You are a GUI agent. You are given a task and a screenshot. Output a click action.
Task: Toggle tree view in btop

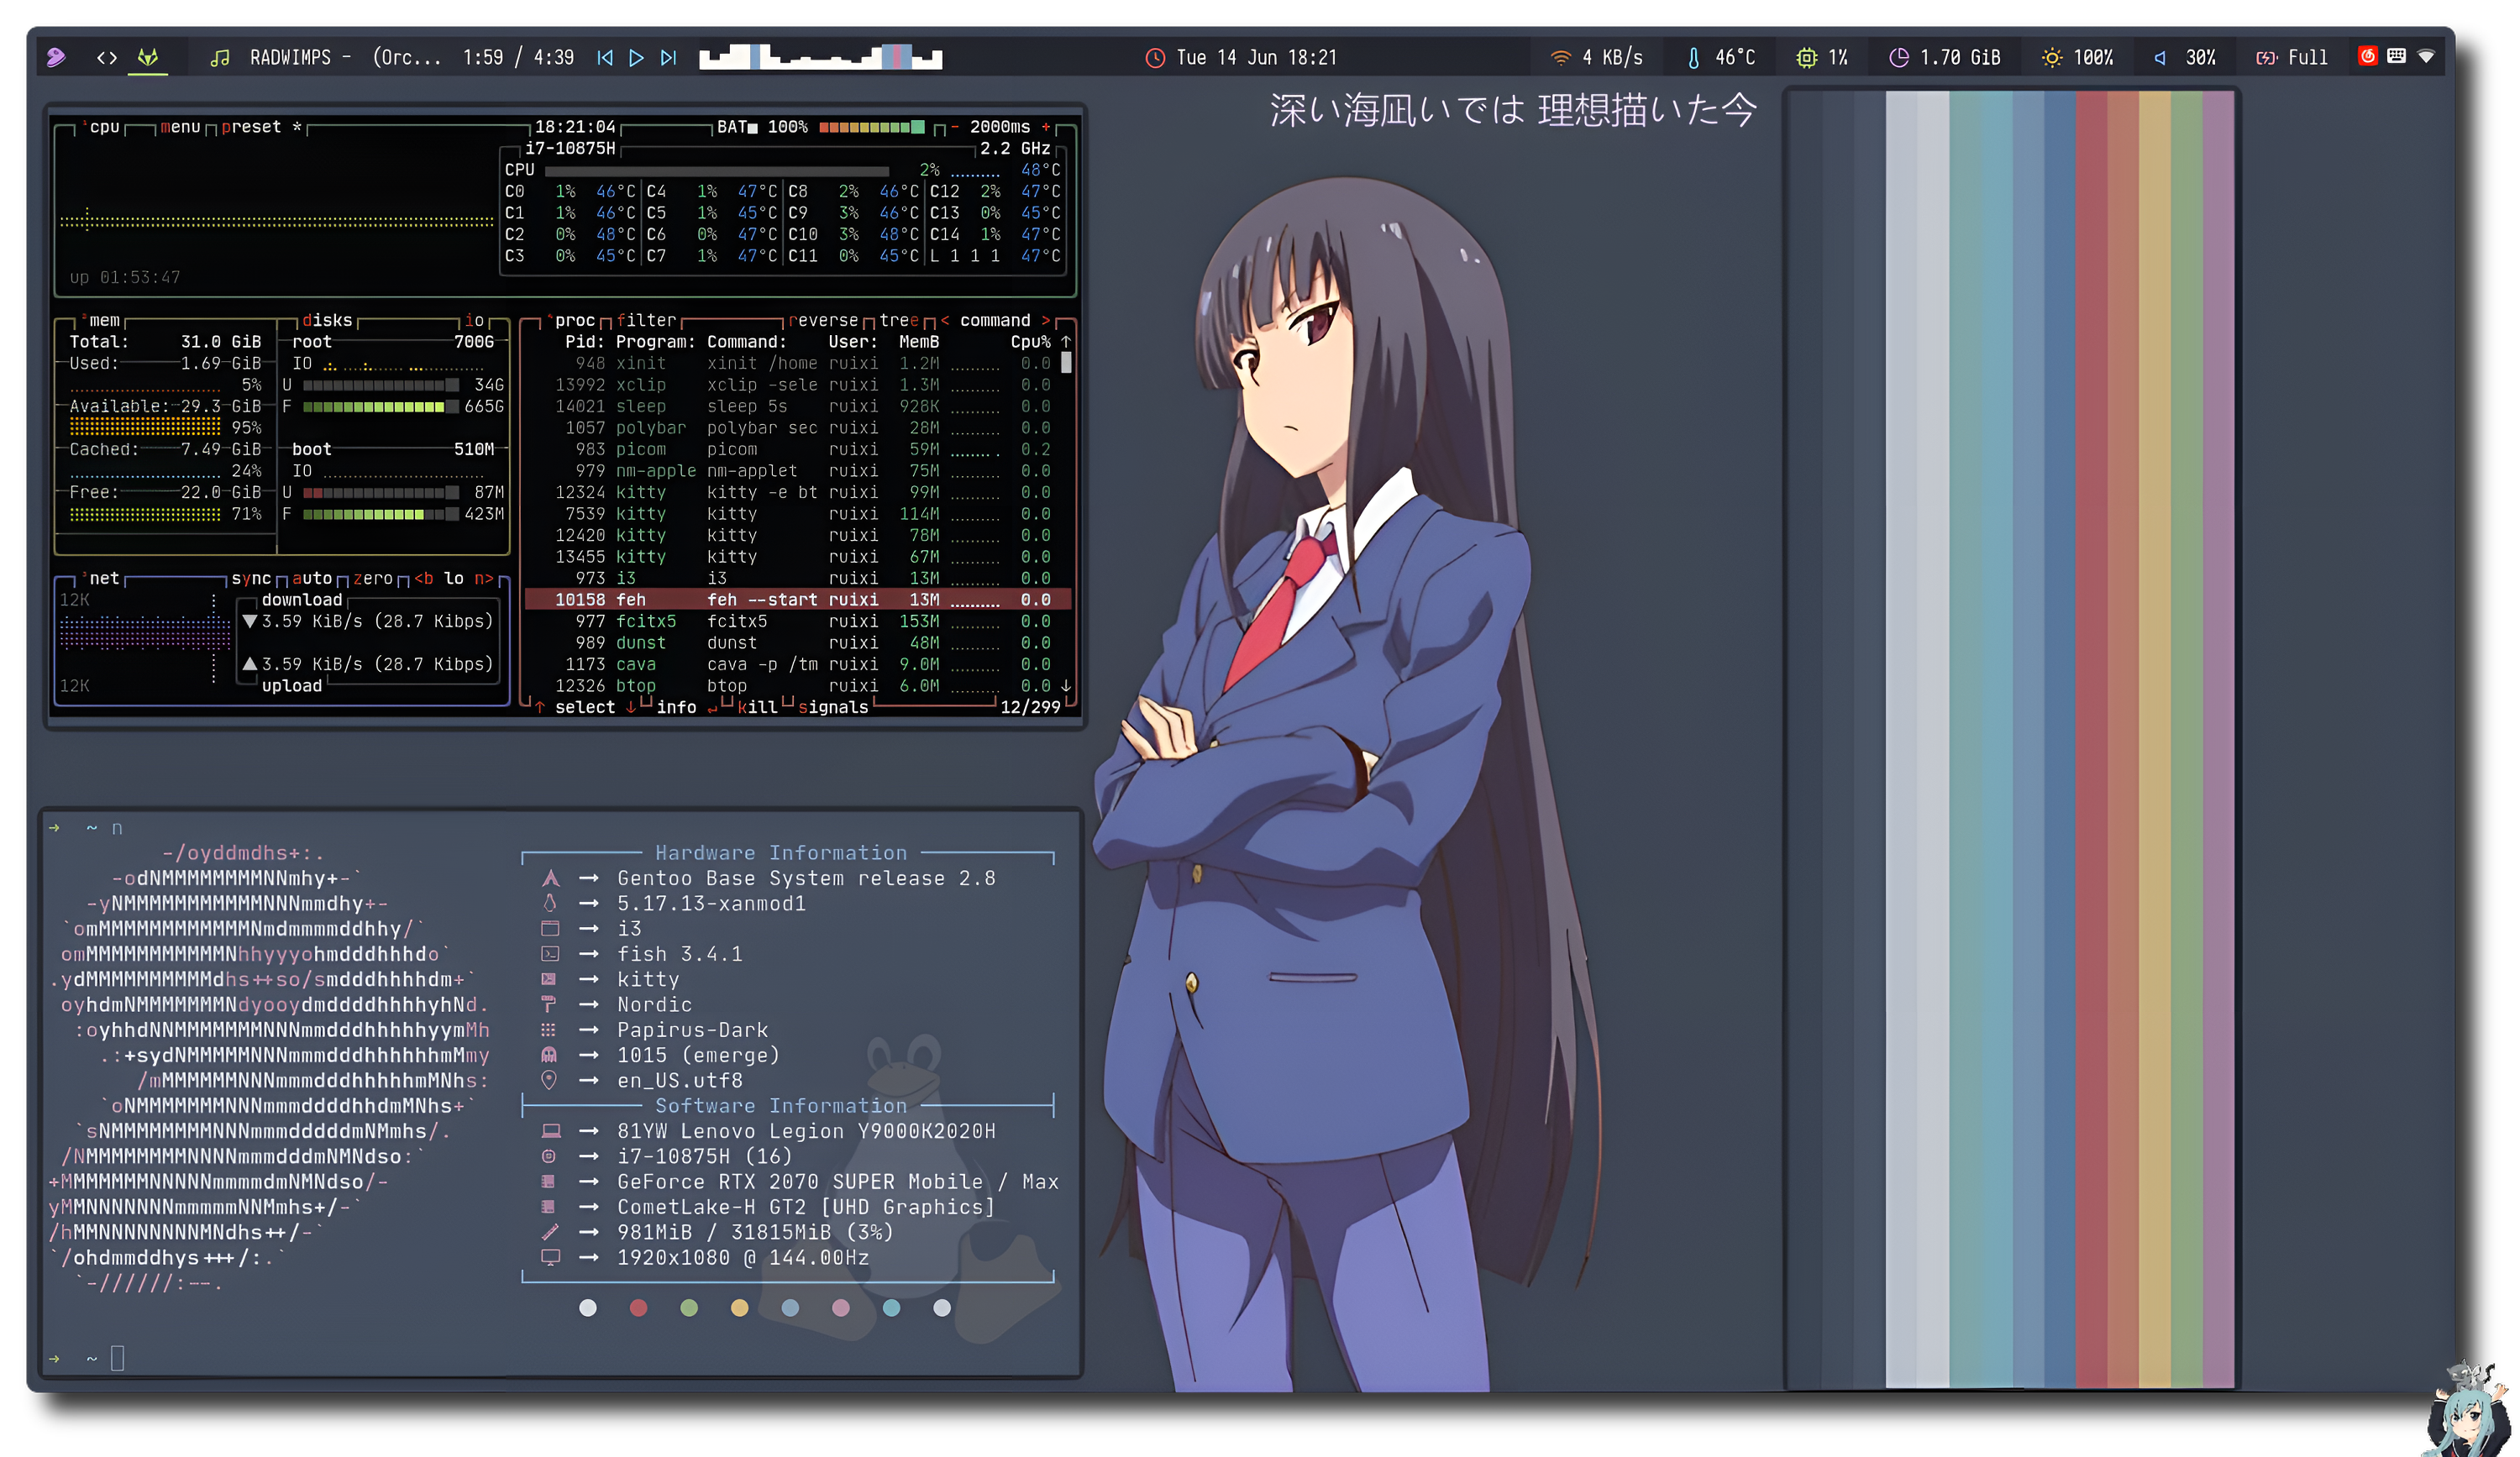coord(899,320)
